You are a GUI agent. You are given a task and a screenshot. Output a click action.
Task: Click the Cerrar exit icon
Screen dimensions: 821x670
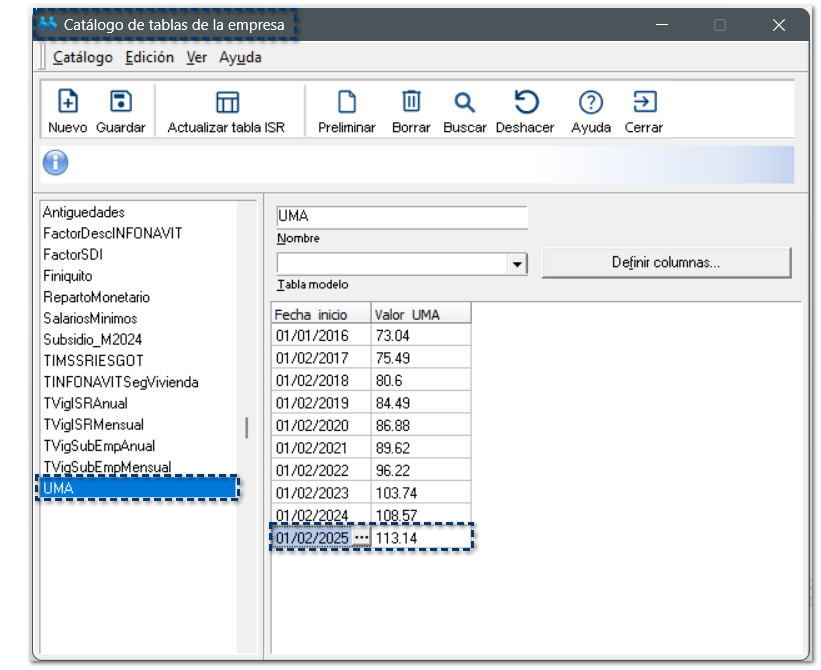point(644,102)
